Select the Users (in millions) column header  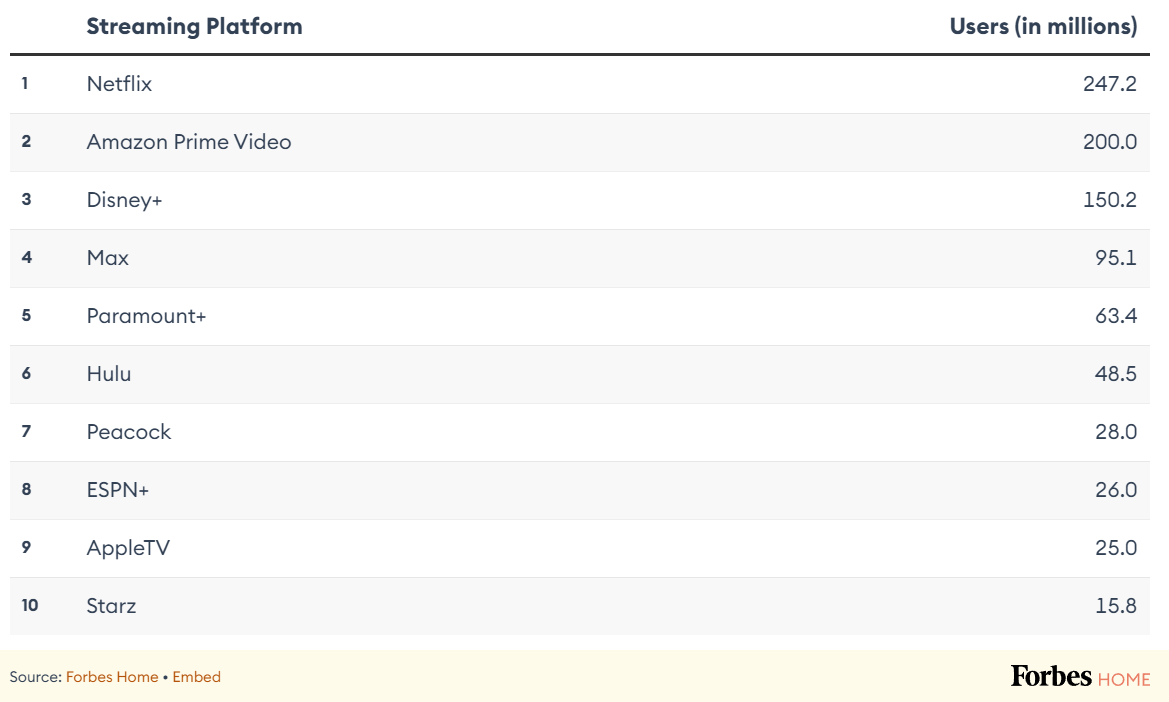(1043, 27)
